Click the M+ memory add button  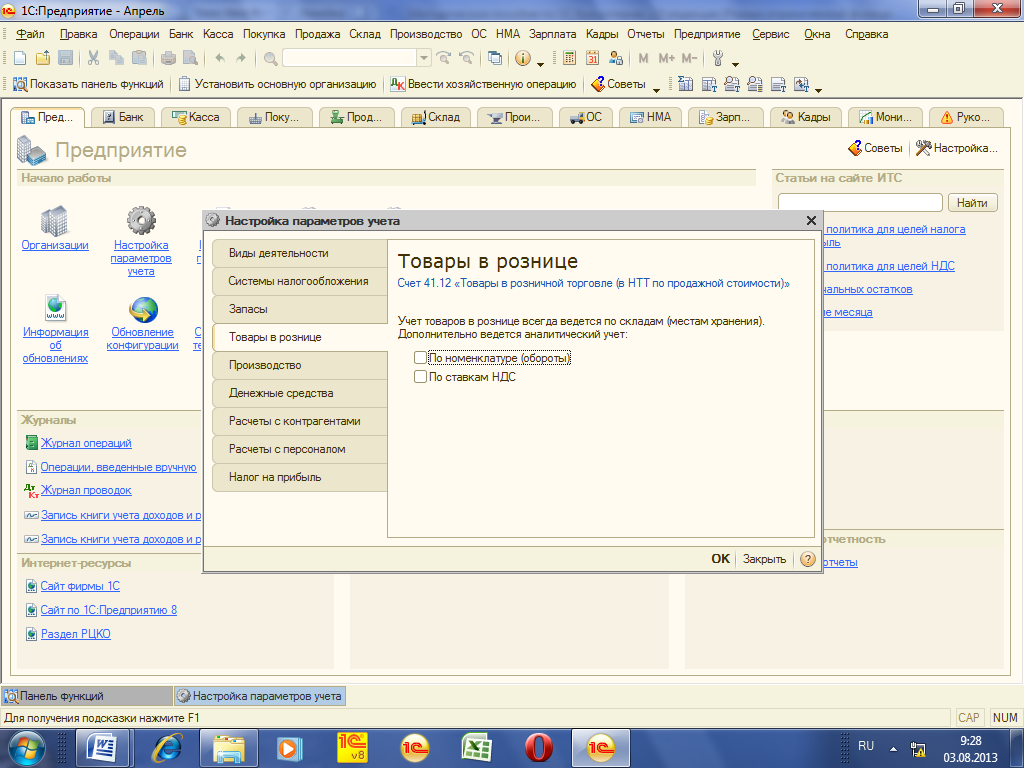pos(666,58)
